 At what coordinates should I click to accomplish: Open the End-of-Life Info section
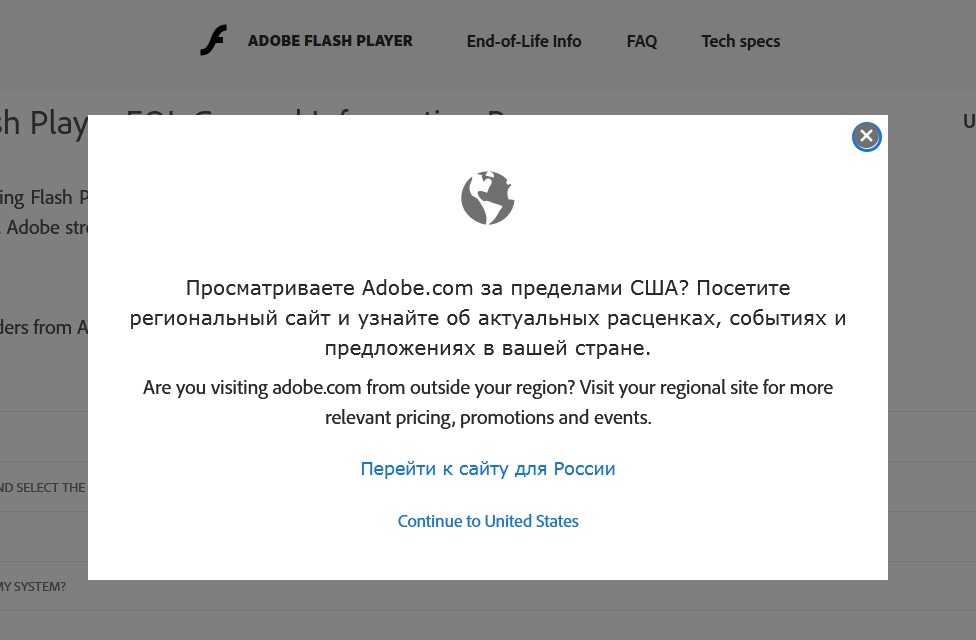[524, 41]
